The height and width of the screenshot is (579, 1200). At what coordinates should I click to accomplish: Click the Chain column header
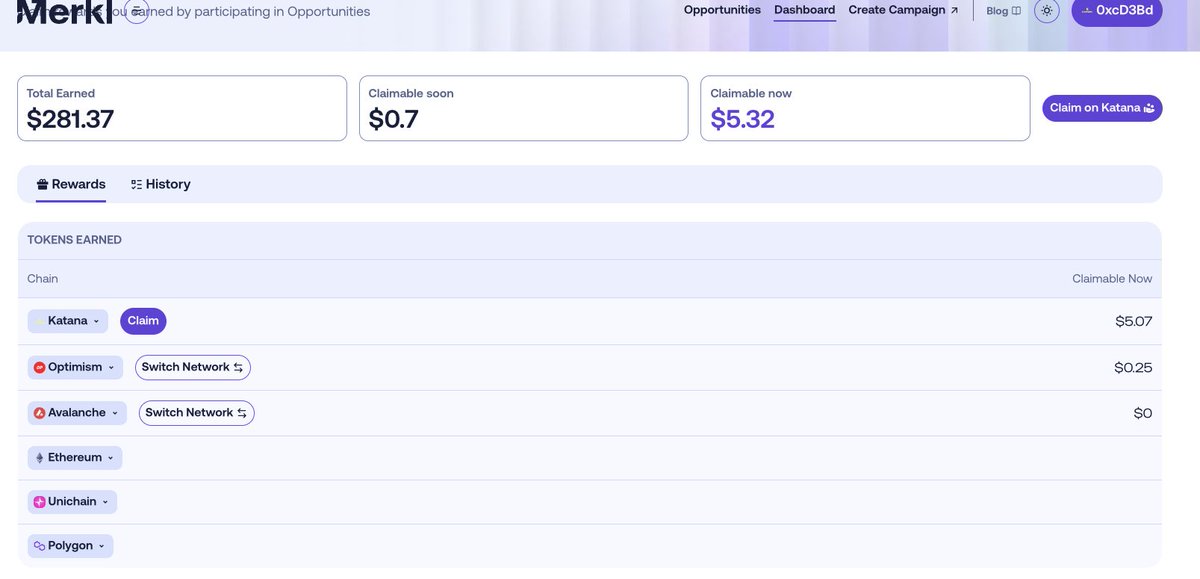pyautogui.click(x=42, y=279)
